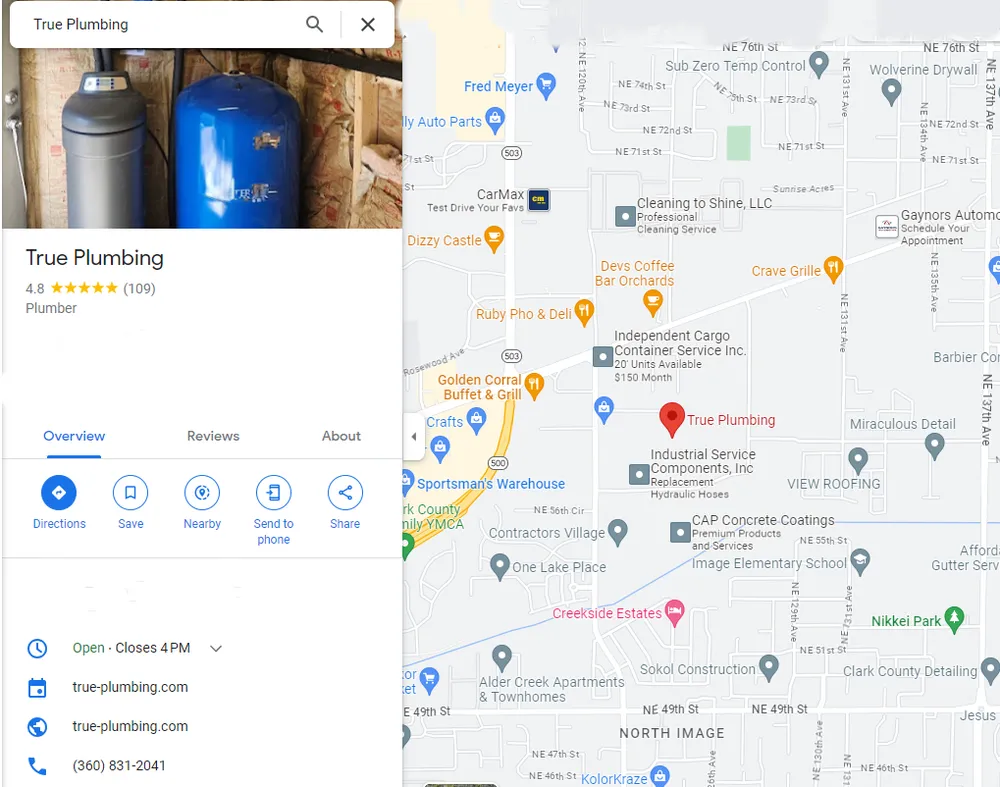The width and height of the screenshot is (1000, 787).
Task: Select the Overview tab
Action: (x=74, y=436)
